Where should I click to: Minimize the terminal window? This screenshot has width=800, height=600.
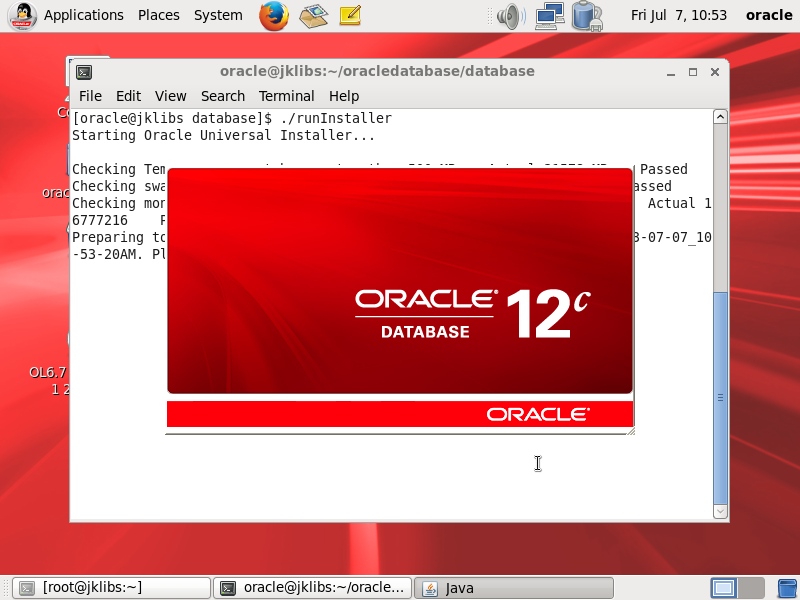tap(671, 72)
